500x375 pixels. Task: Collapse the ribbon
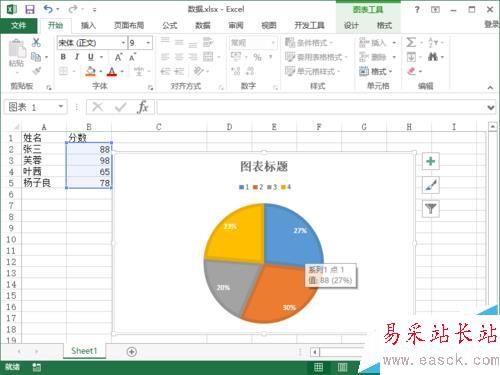(x=490, y=87)
